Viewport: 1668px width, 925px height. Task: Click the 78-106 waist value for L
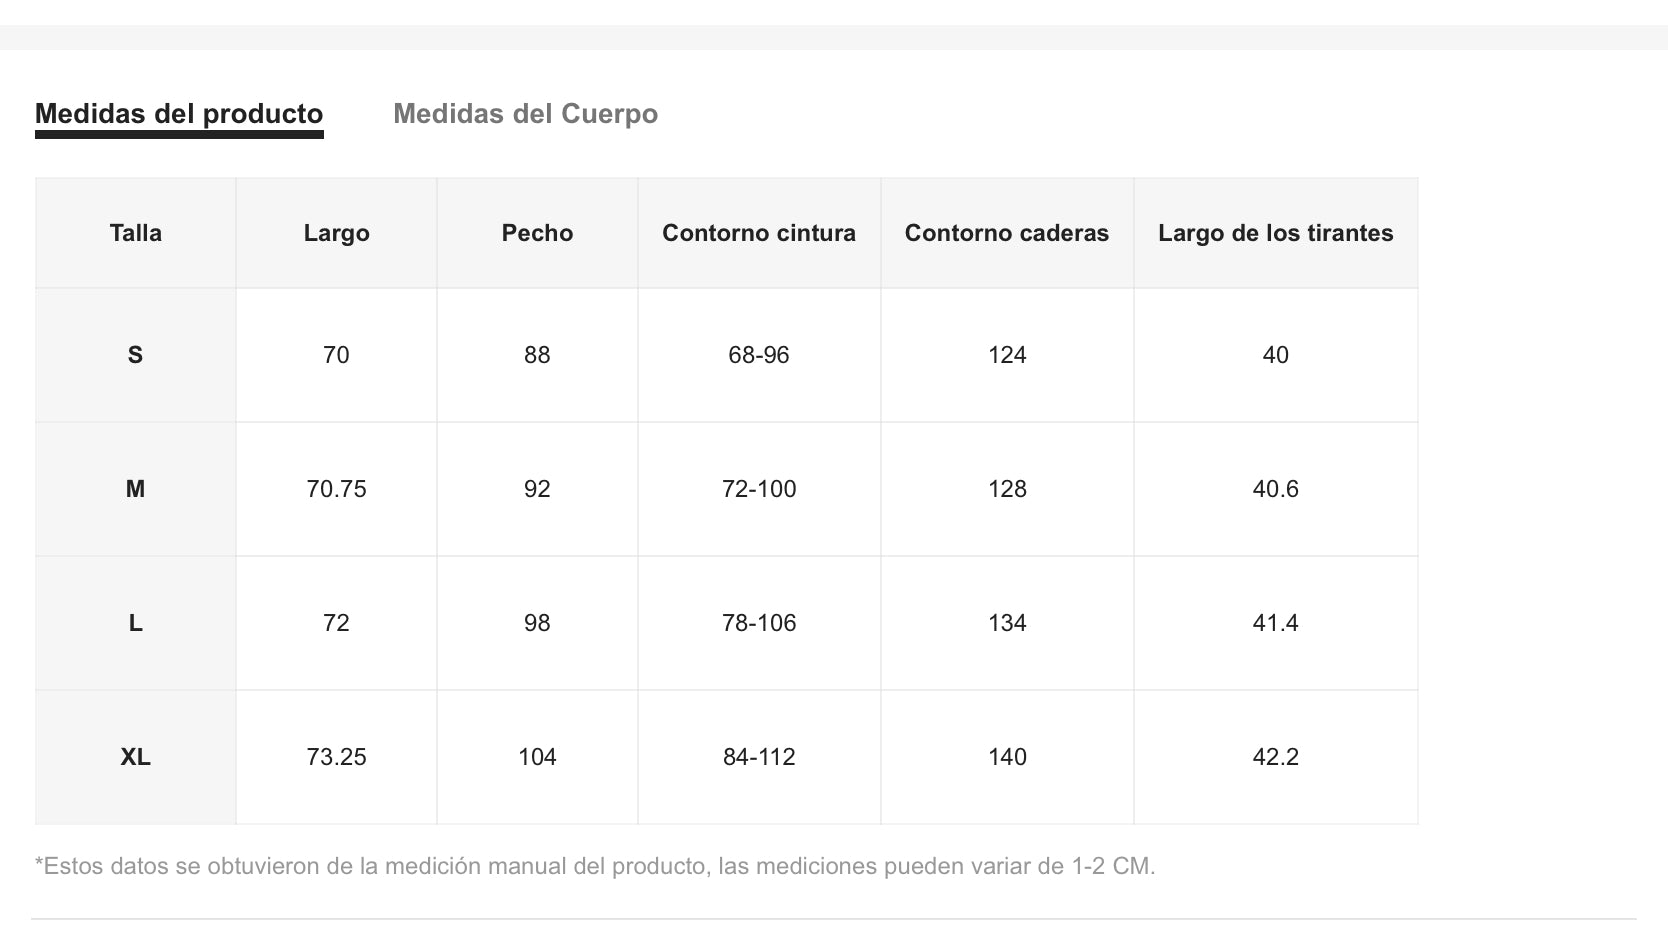click(758, 623)
